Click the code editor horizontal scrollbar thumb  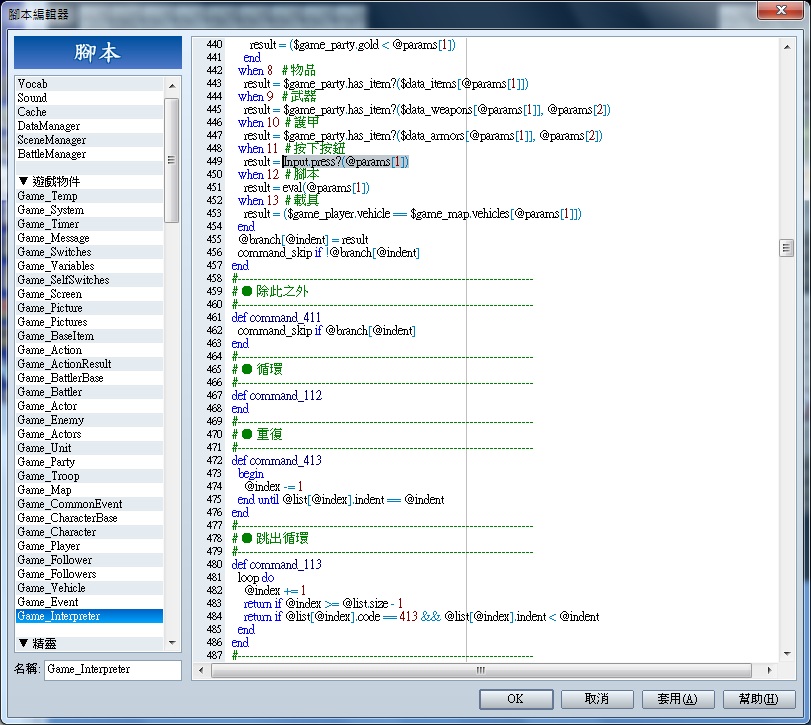[482, 671]
